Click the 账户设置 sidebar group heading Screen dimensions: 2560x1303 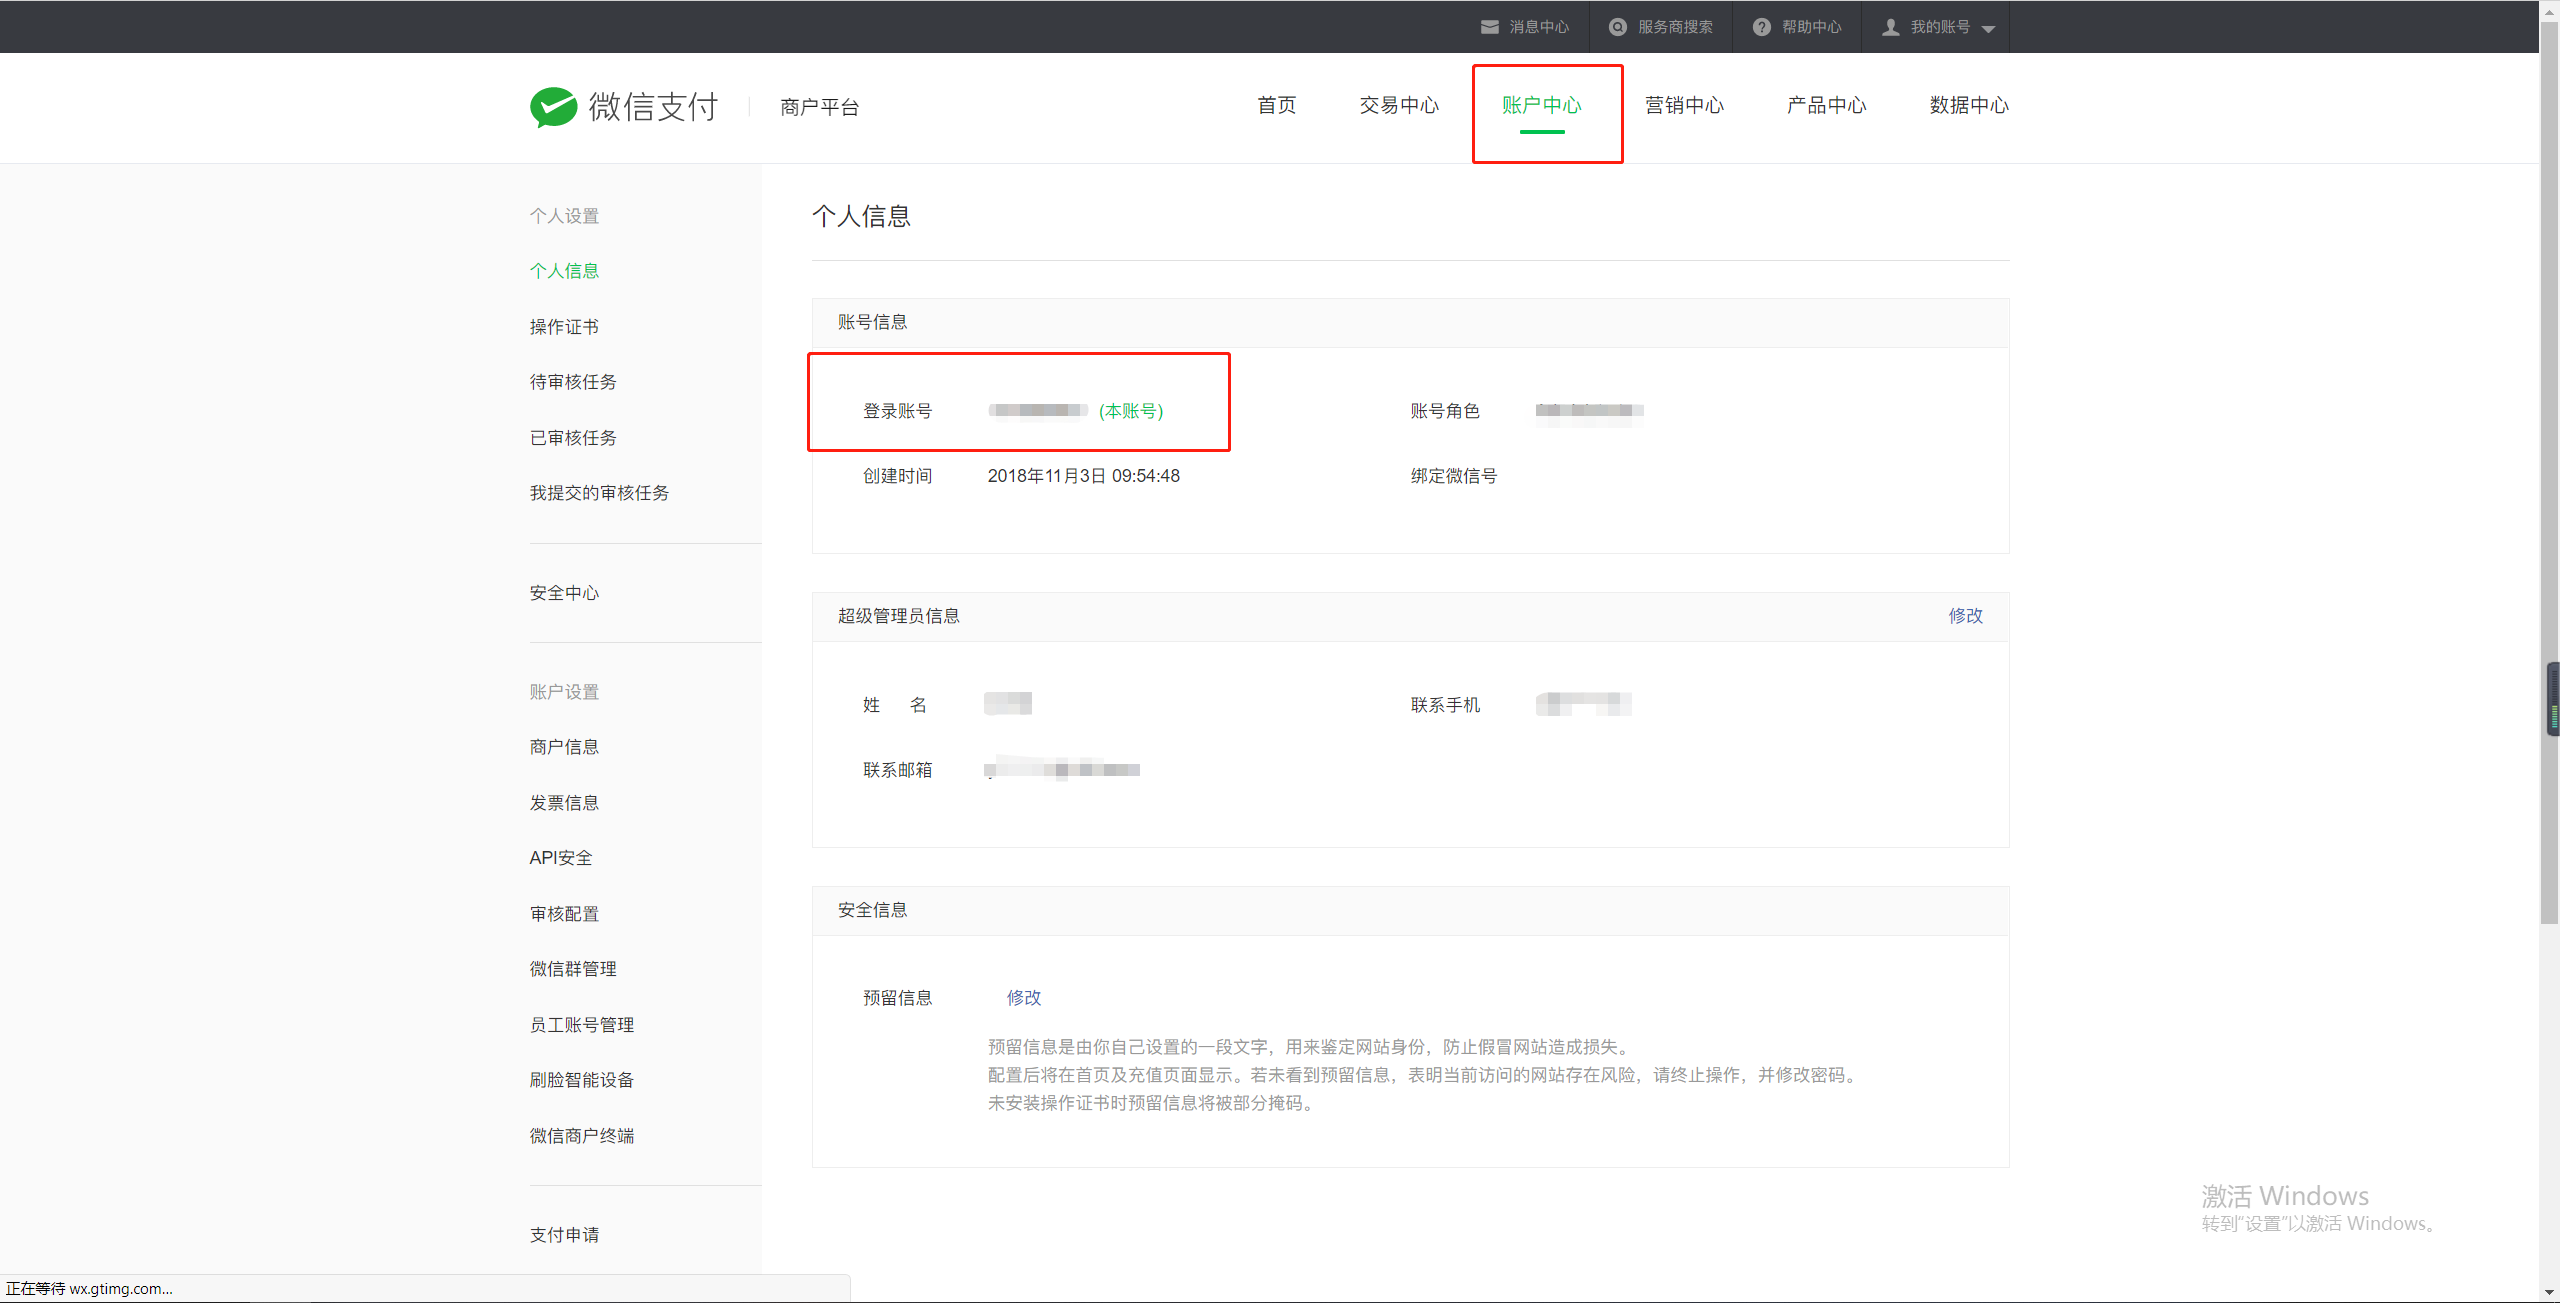point(564,692)
